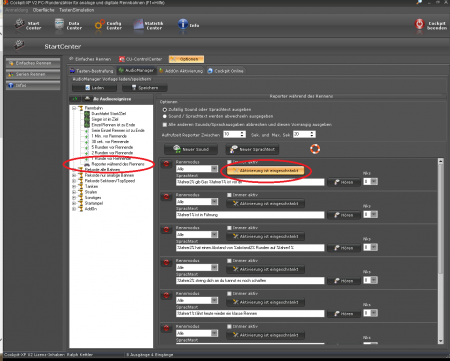Click the highlighted orange 'Aktivierung ist eingeschränkt' button
Screen dimensions: 450x361
pyautogui.click(x=266, y=170)
